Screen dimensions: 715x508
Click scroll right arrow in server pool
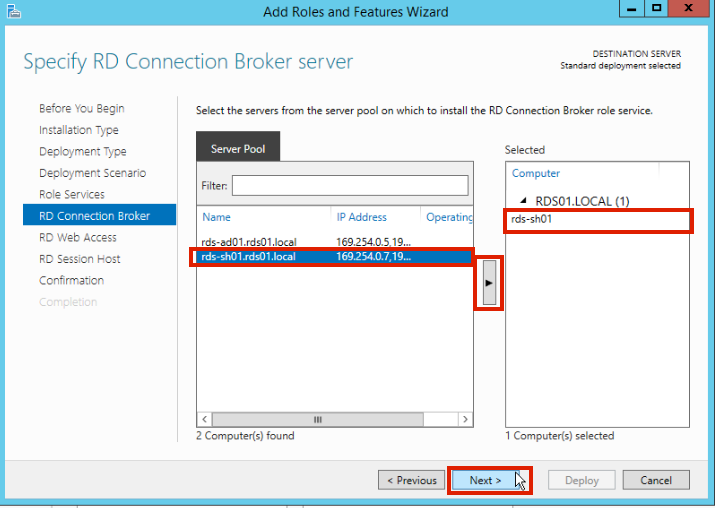465,419
